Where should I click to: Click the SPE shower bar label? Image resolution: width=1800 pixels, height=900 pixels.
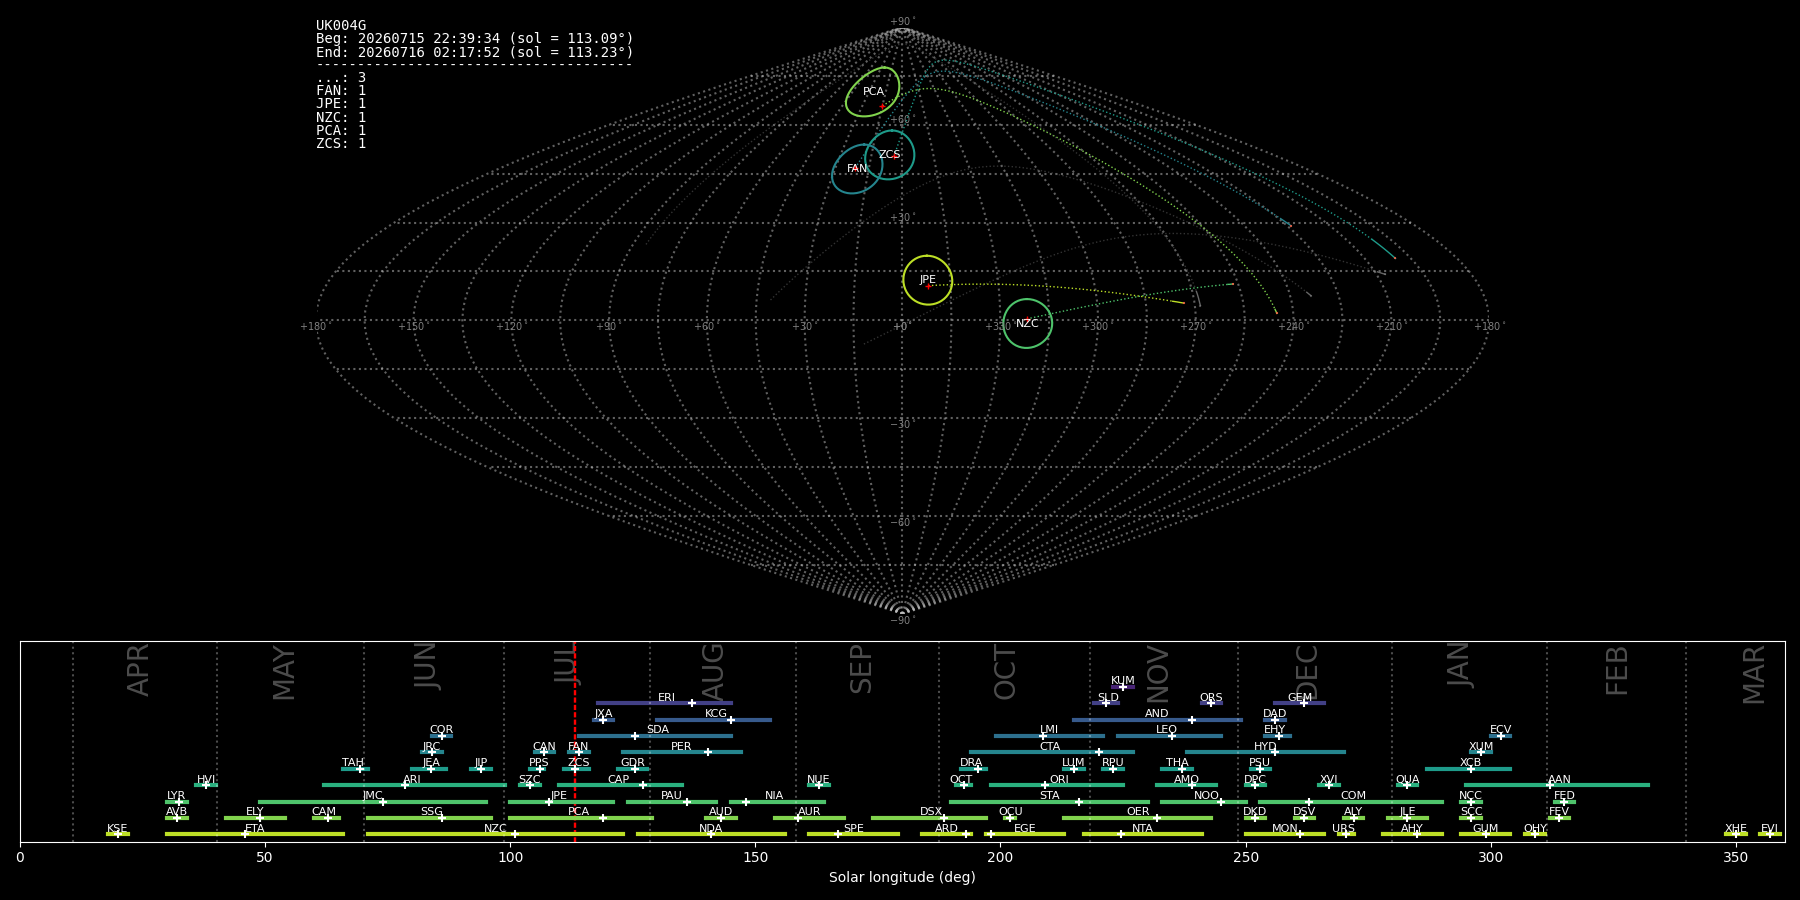(x=854, y=829)
